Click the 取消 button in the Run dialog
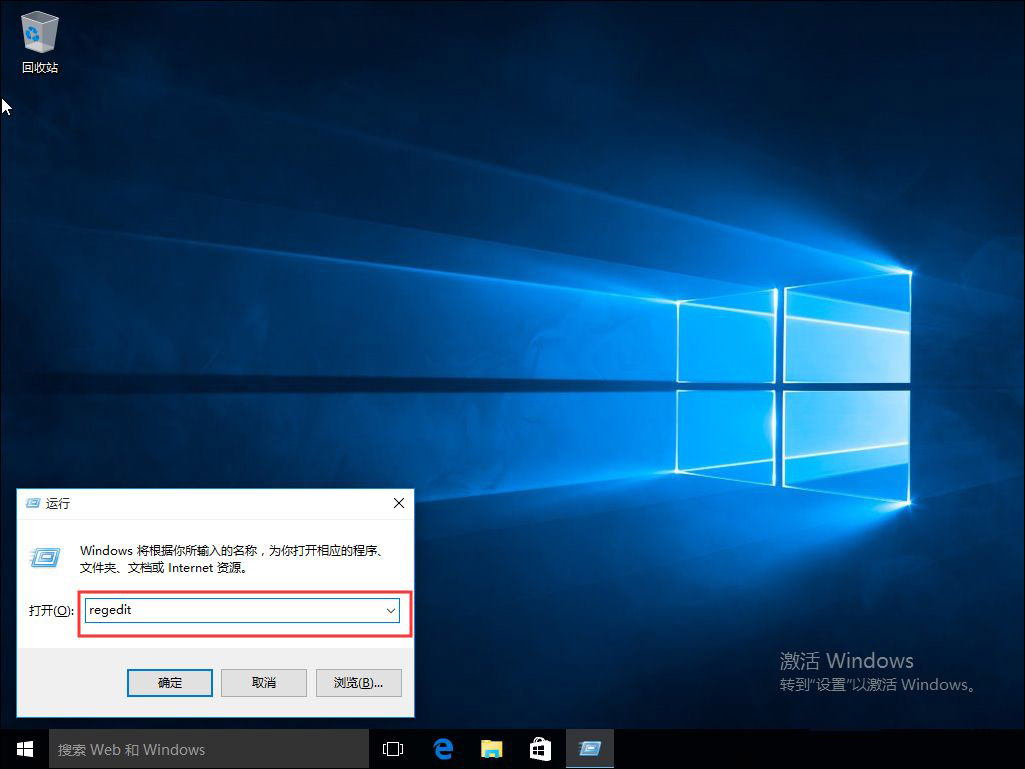The width and height of the screenshot is (1025, 769). pos(264,682)
